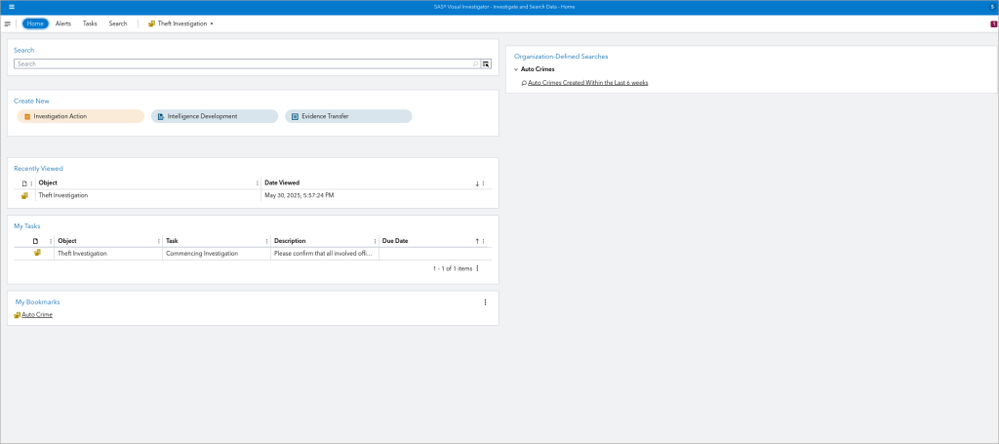999x444 pixels.
Task: Click the My Bookmarks section heading
Action: click(38, 302)
